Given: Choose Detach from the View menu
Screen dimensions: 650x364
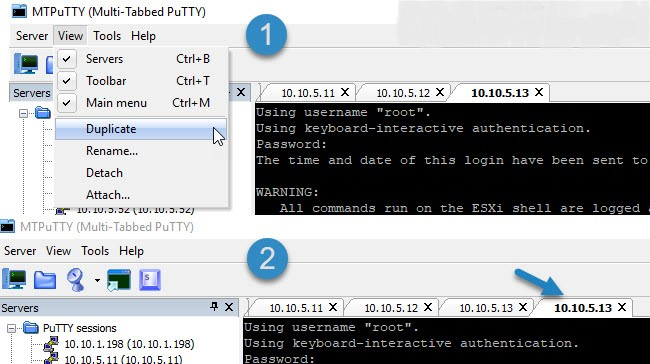Looking at the screenshot, I should [141, 173].
